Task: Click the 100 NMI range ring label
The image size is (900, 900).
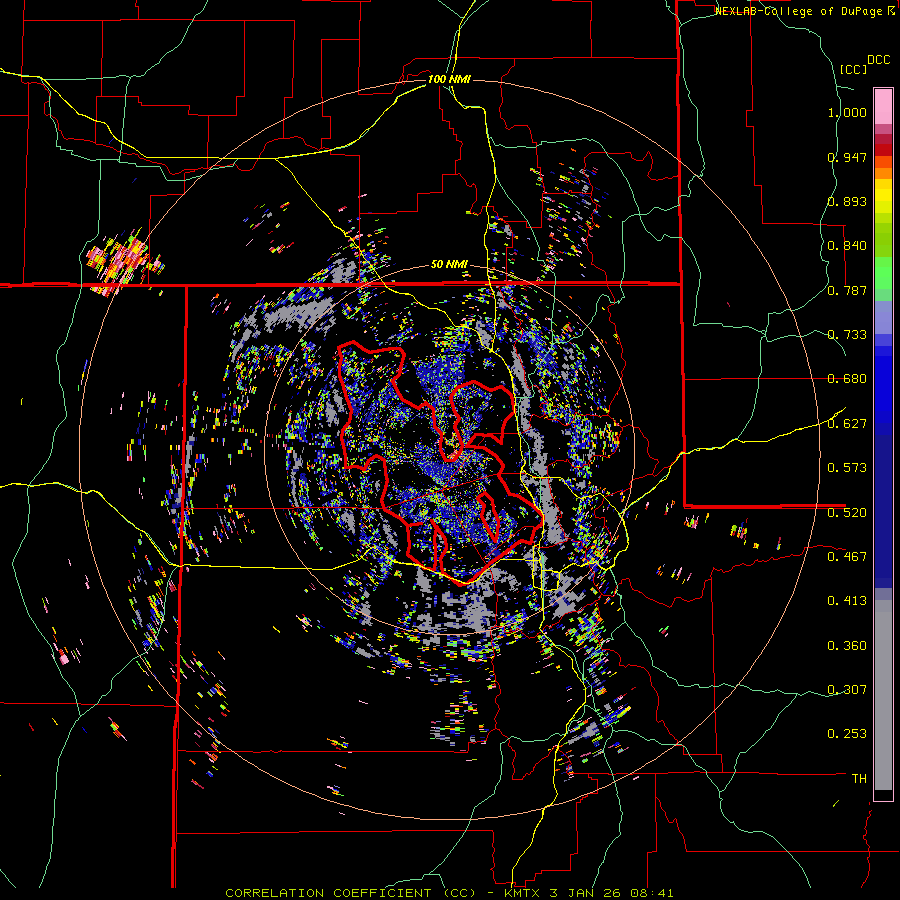Action: pos(449,79)
